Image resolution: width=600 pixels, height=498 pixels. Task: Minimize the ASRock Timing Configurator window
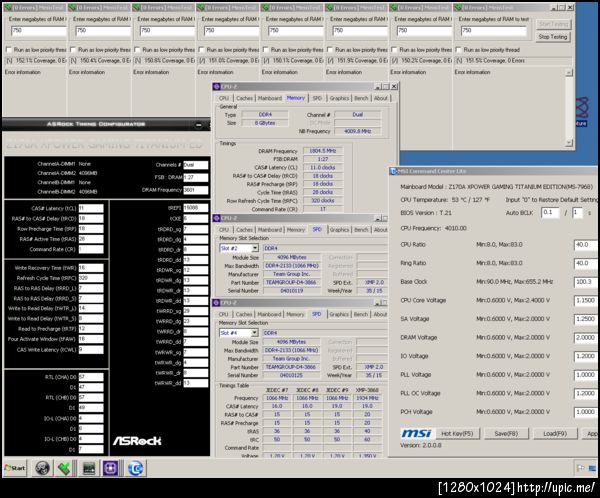pos(199,125)
